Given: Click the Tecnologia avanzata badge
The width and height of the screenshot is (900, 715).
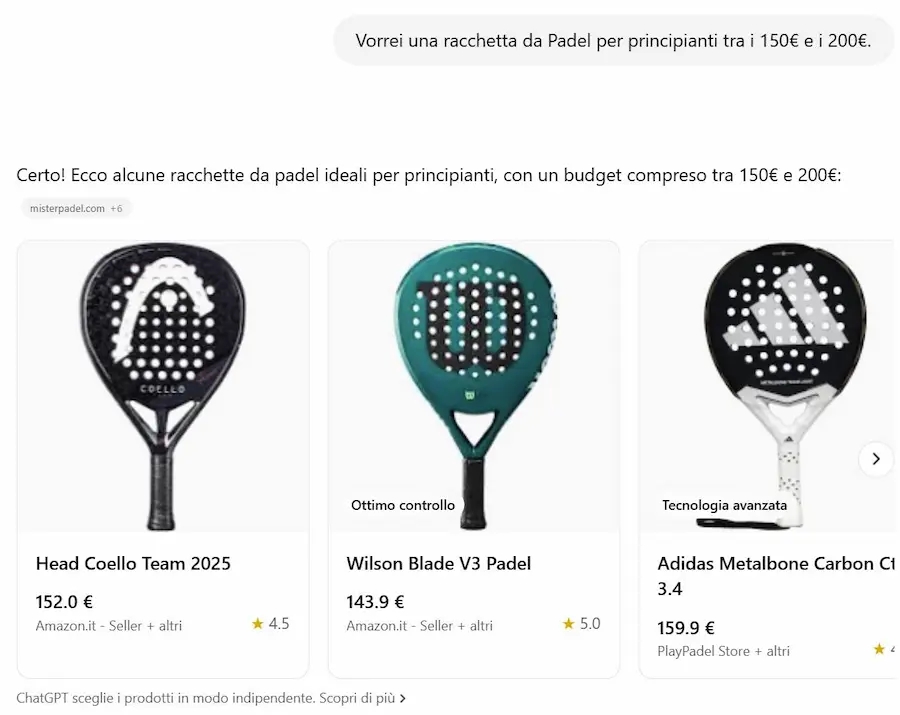Looking at the screenshot, I should tap(724, 505).
